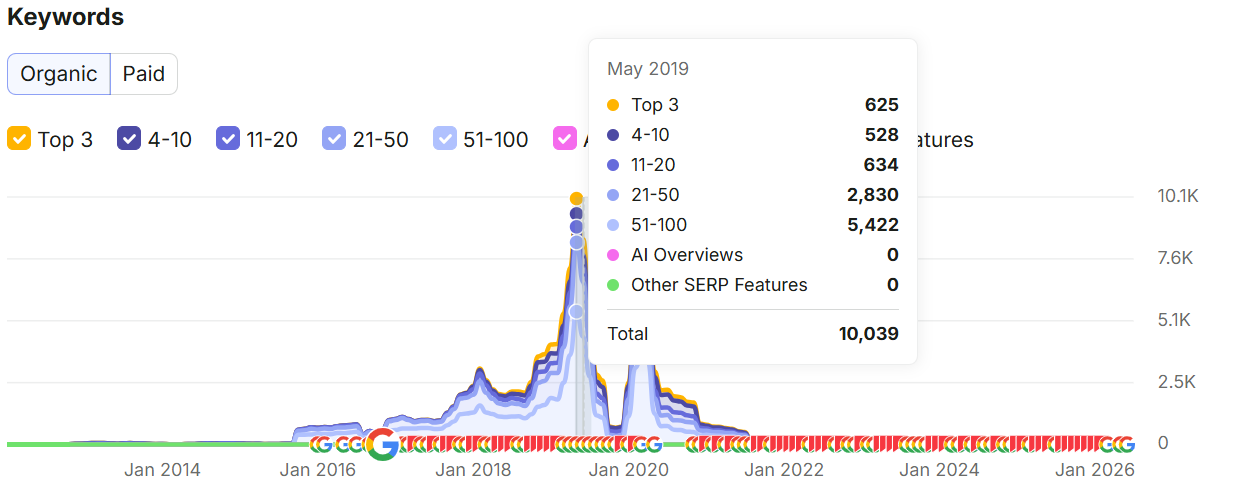This screenshot has width=1239, height=490.
Task: Click the first Google icon near Jan 2016
Action: (x=321, y=444)
